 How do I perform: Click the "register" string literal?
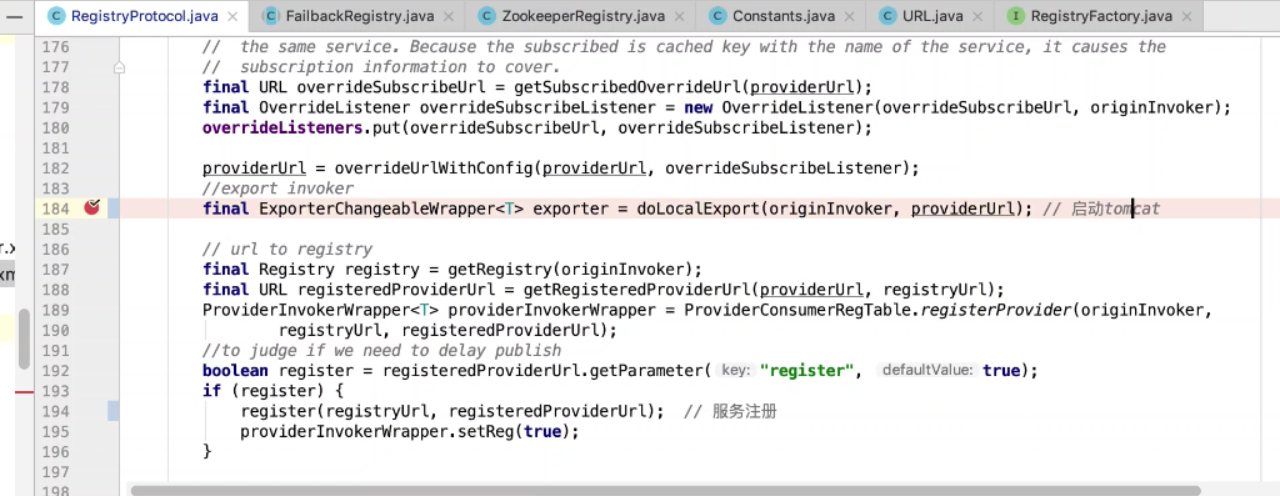coord(806,371)
